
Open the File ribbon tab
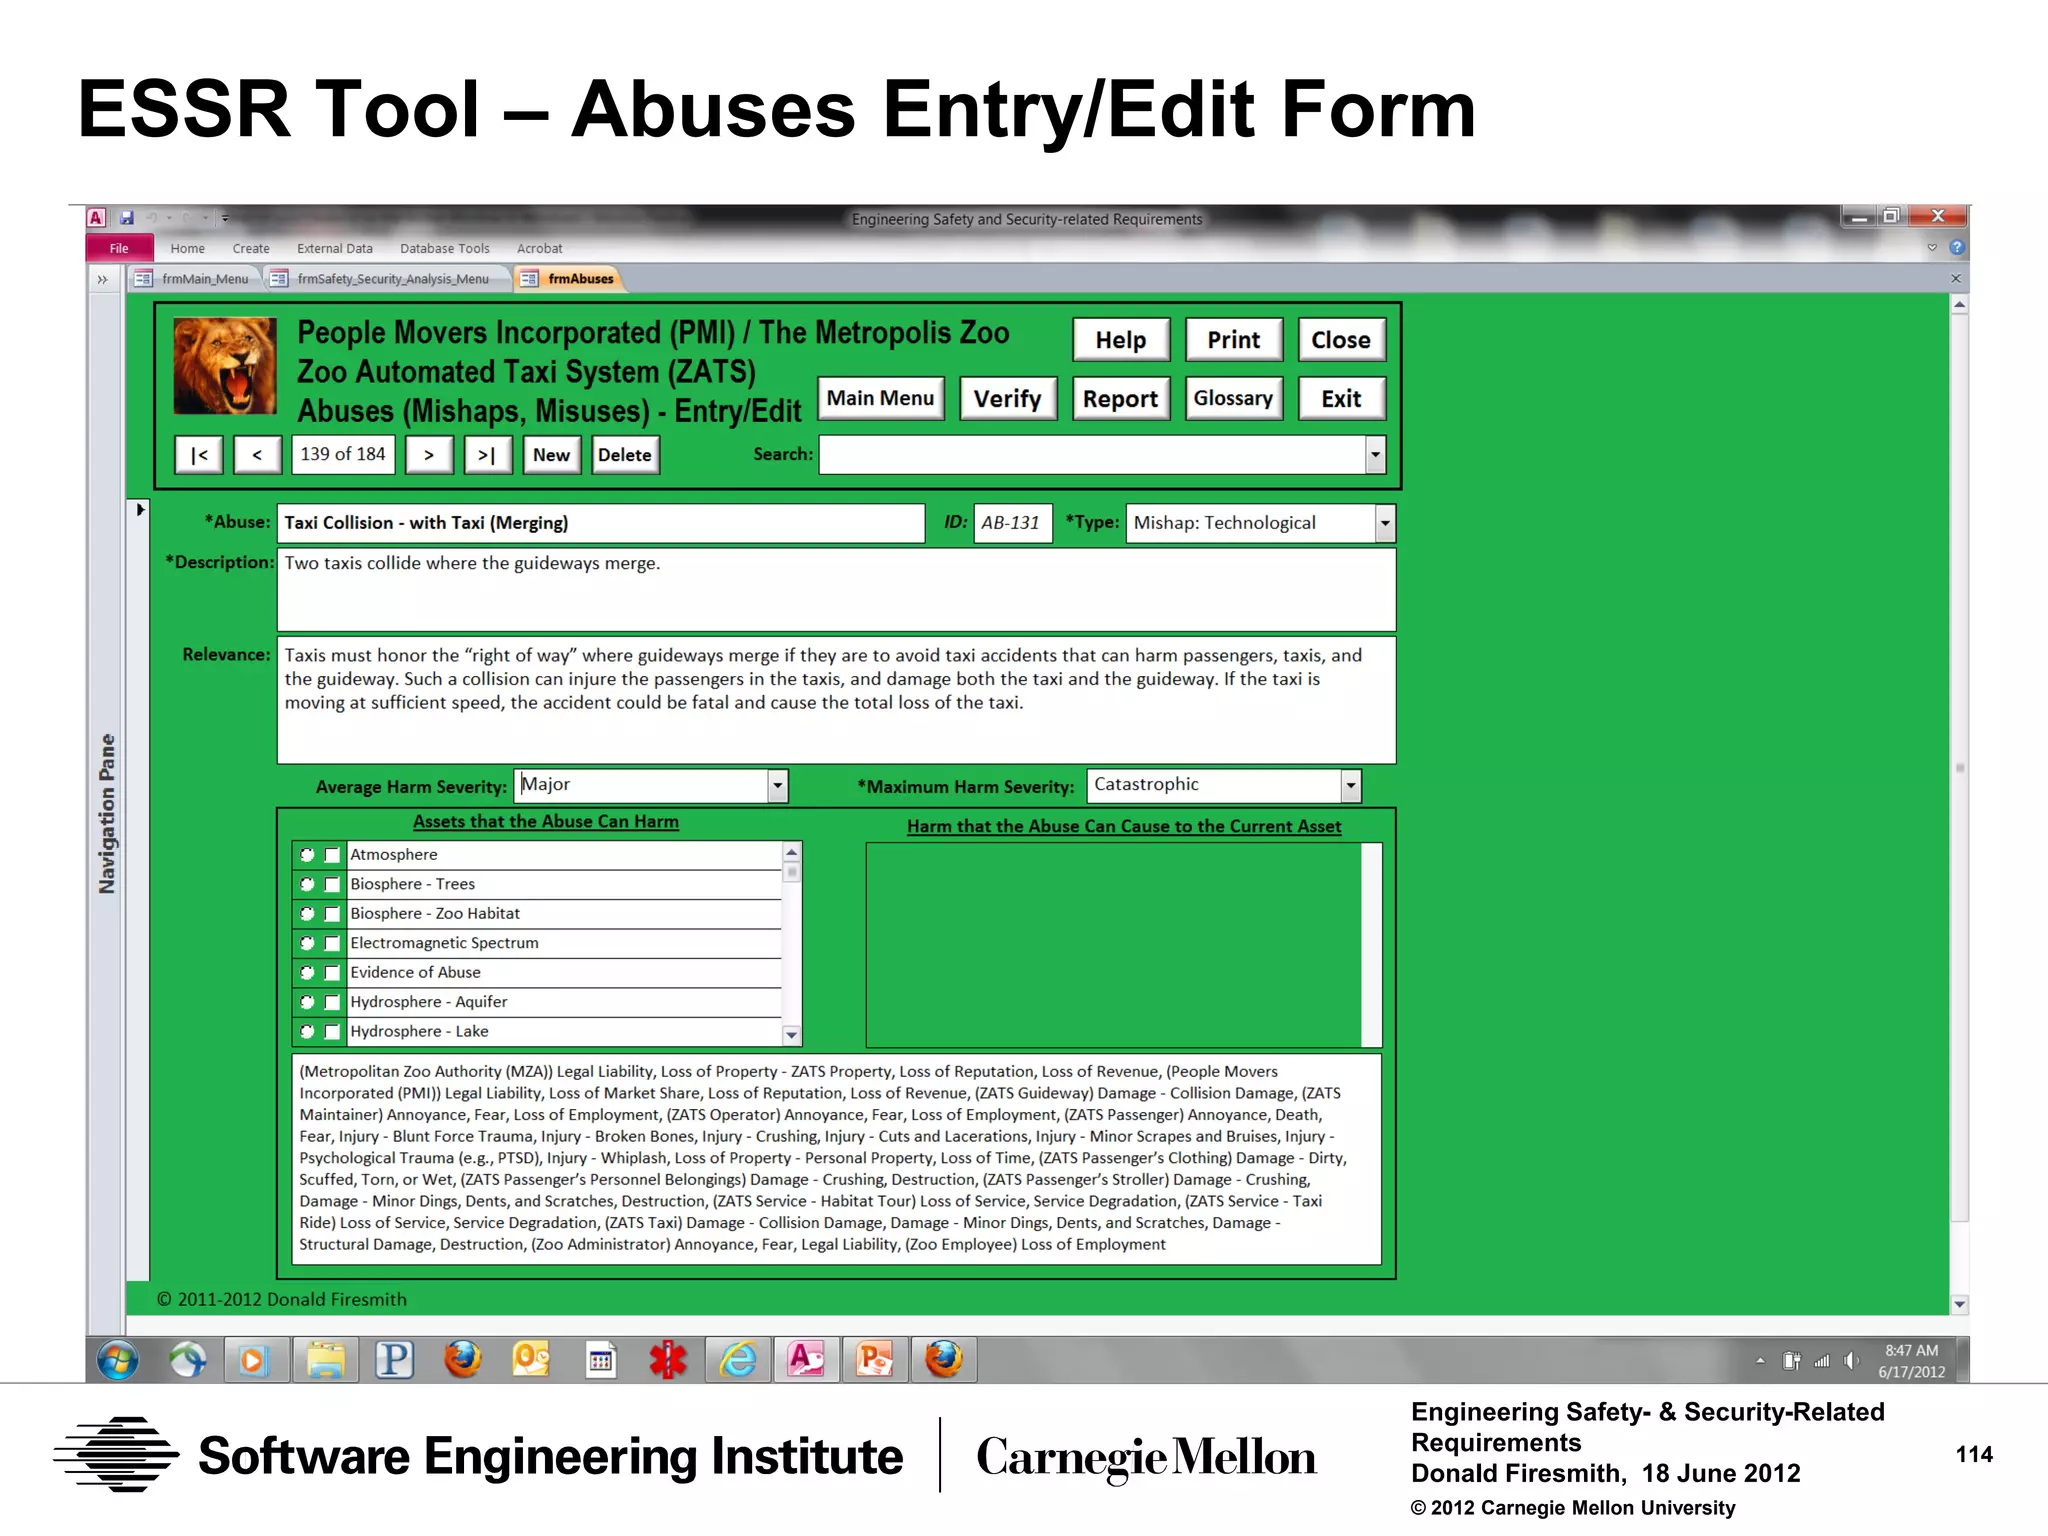pos(119,248)
